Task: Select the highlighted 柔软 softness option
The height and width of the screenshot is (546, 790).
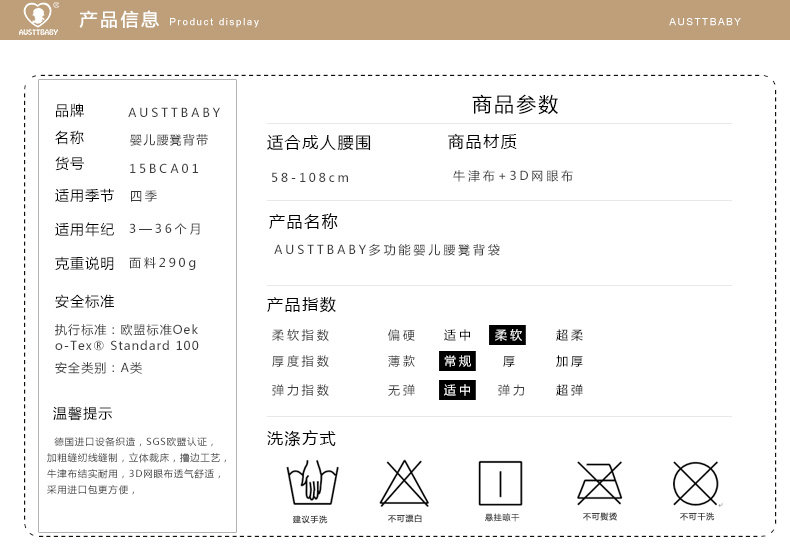Action: point(507,335)
